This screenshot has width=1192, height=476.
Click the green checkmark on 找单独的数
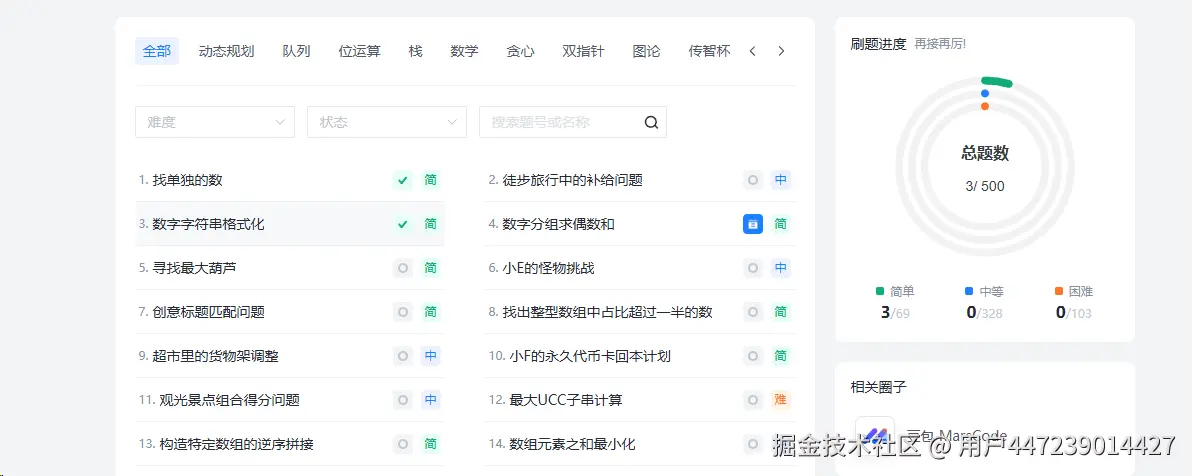tap(403, 180)
